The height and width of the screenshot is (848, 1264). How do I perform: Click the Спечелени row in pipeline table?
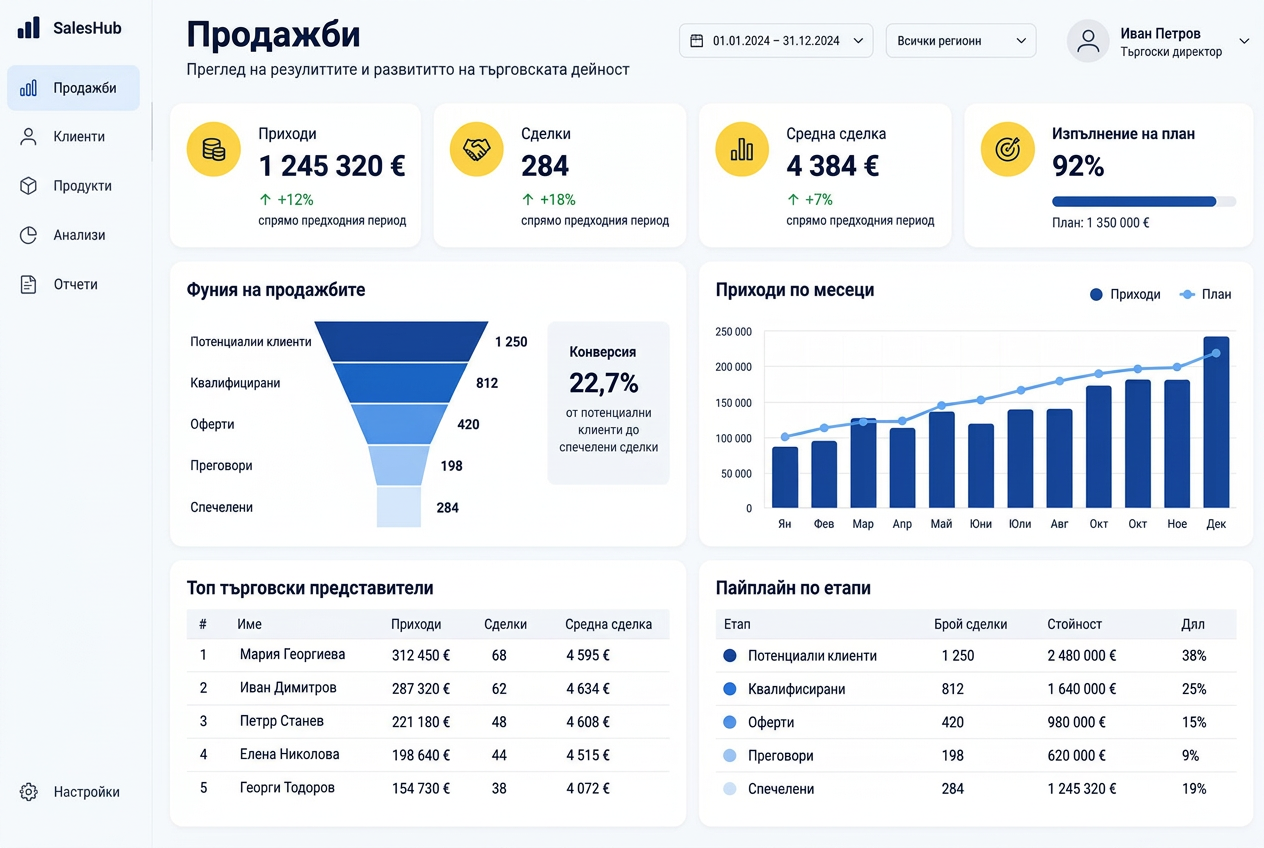976,789
